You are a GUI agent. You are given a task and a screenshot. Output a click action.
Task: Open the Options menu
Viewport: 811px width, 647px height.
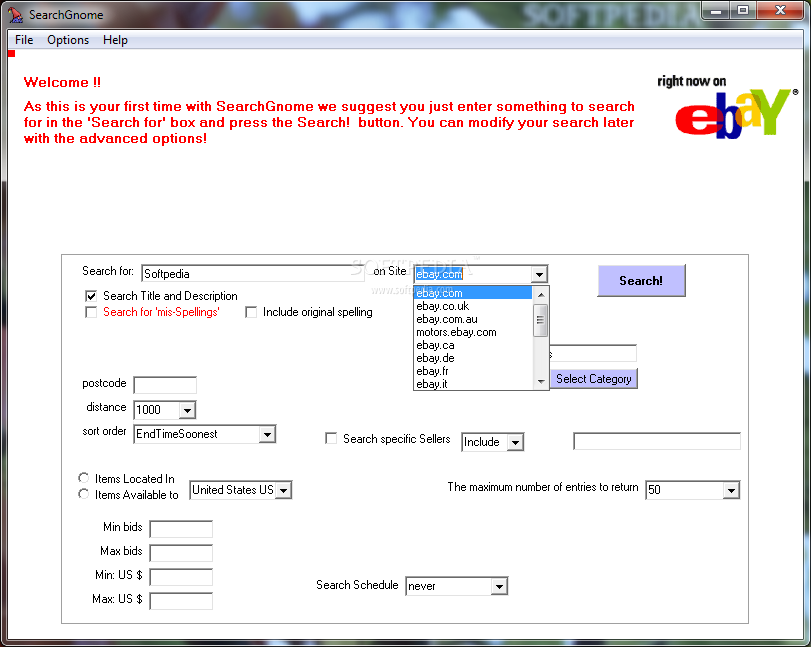[68, 40]
